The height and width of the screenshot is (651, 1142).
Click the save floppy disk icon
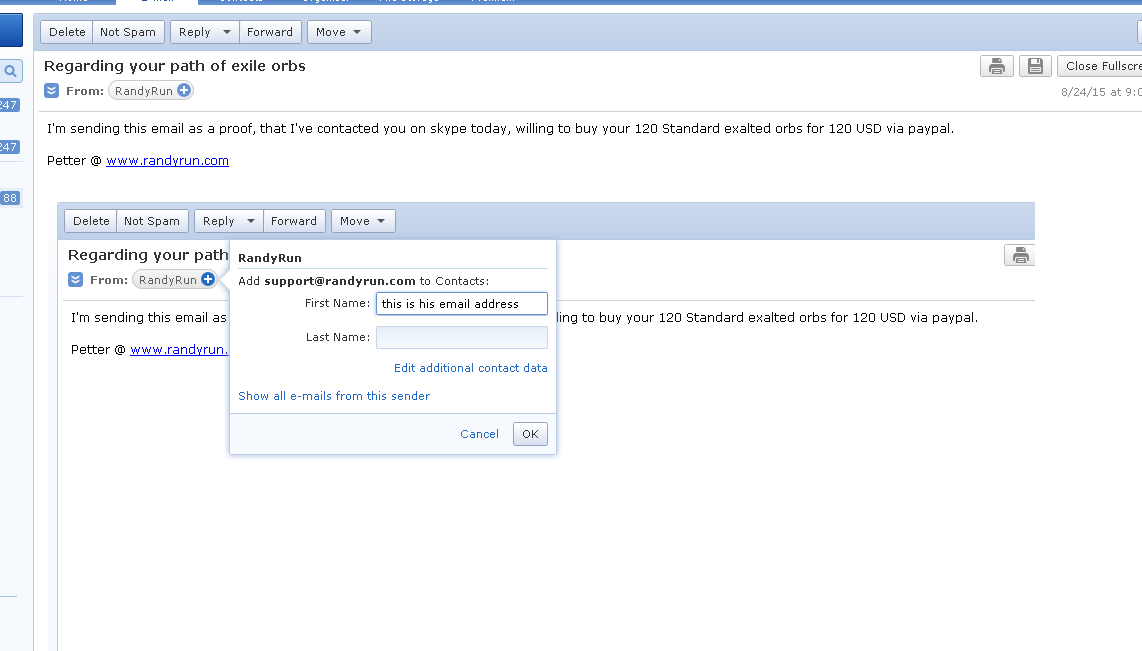point(1035,66)
